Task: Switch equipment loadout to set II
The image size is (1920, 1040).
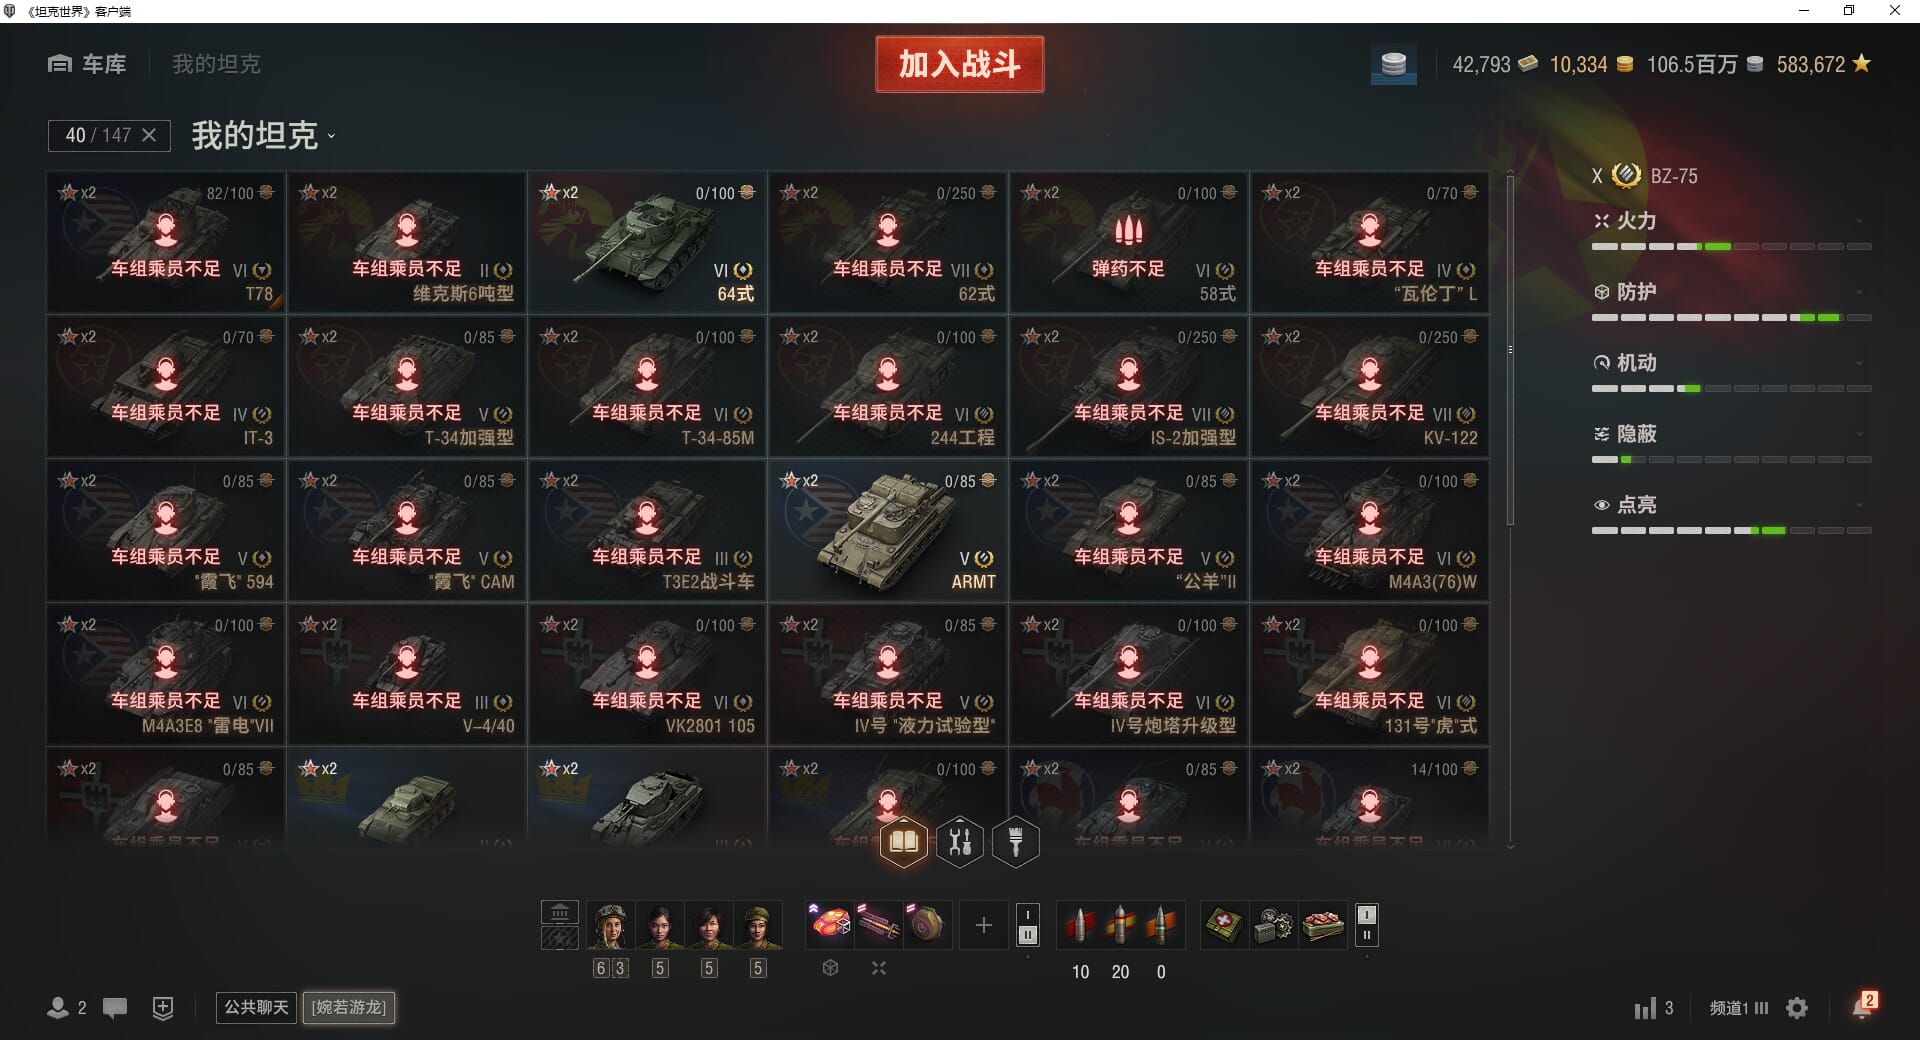Action: [x=1027, y=935]
